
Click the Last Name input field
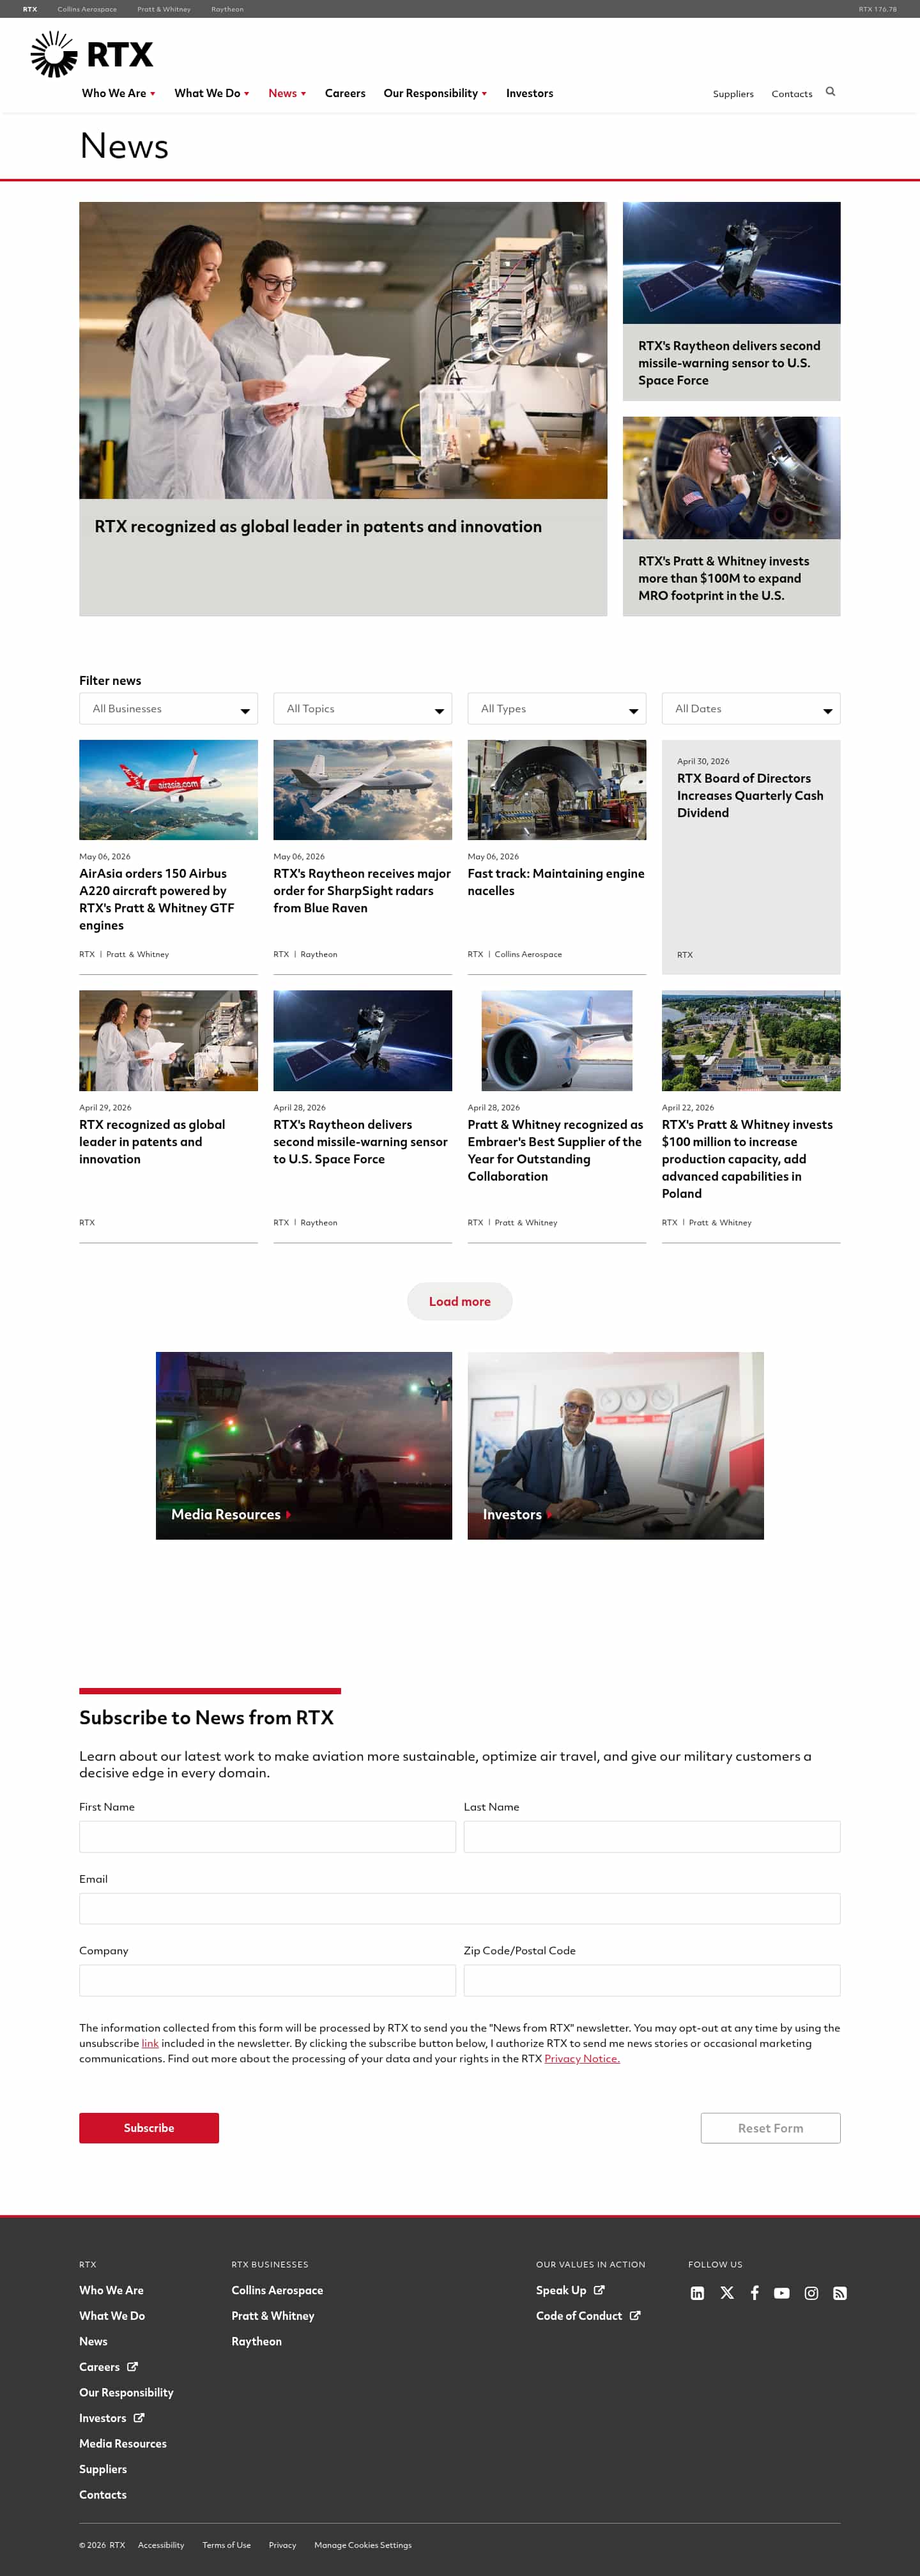pos(652,1836)
